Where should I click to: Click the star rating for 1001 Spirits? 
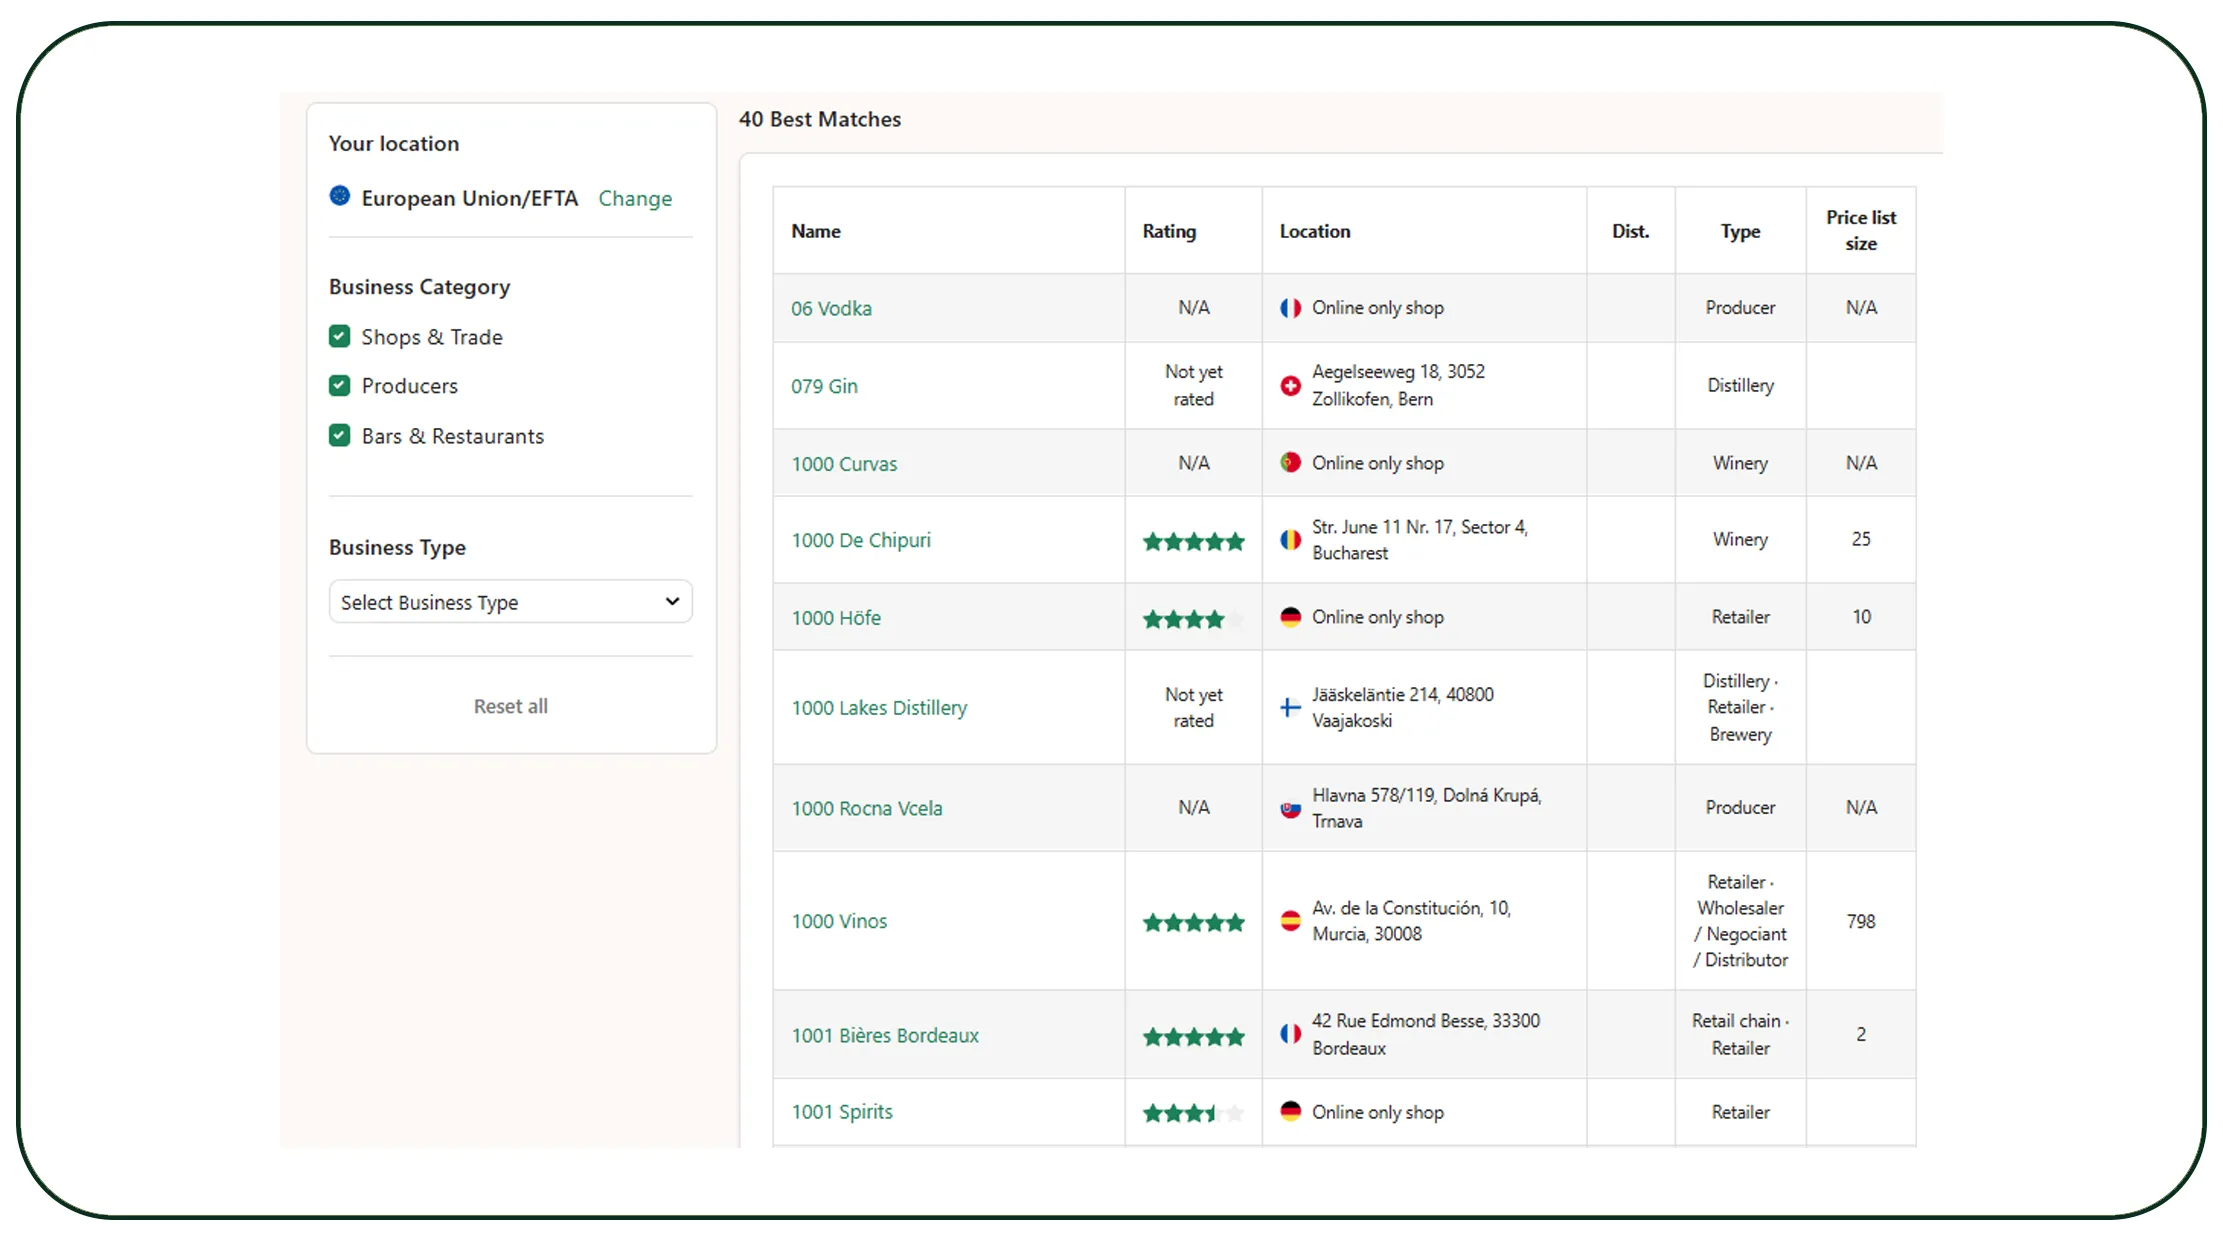(x=1194, y=1113)
